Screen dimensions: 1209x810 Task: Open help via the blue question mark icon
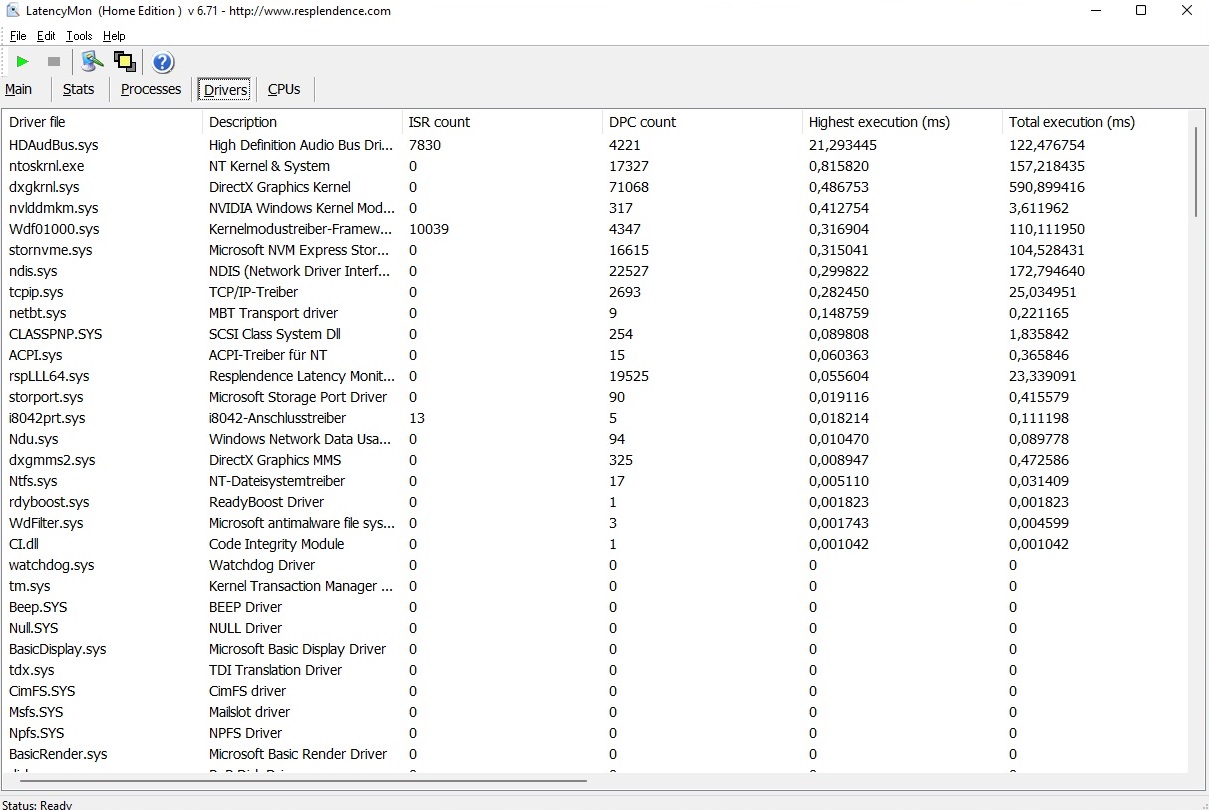tap(163, 62)
